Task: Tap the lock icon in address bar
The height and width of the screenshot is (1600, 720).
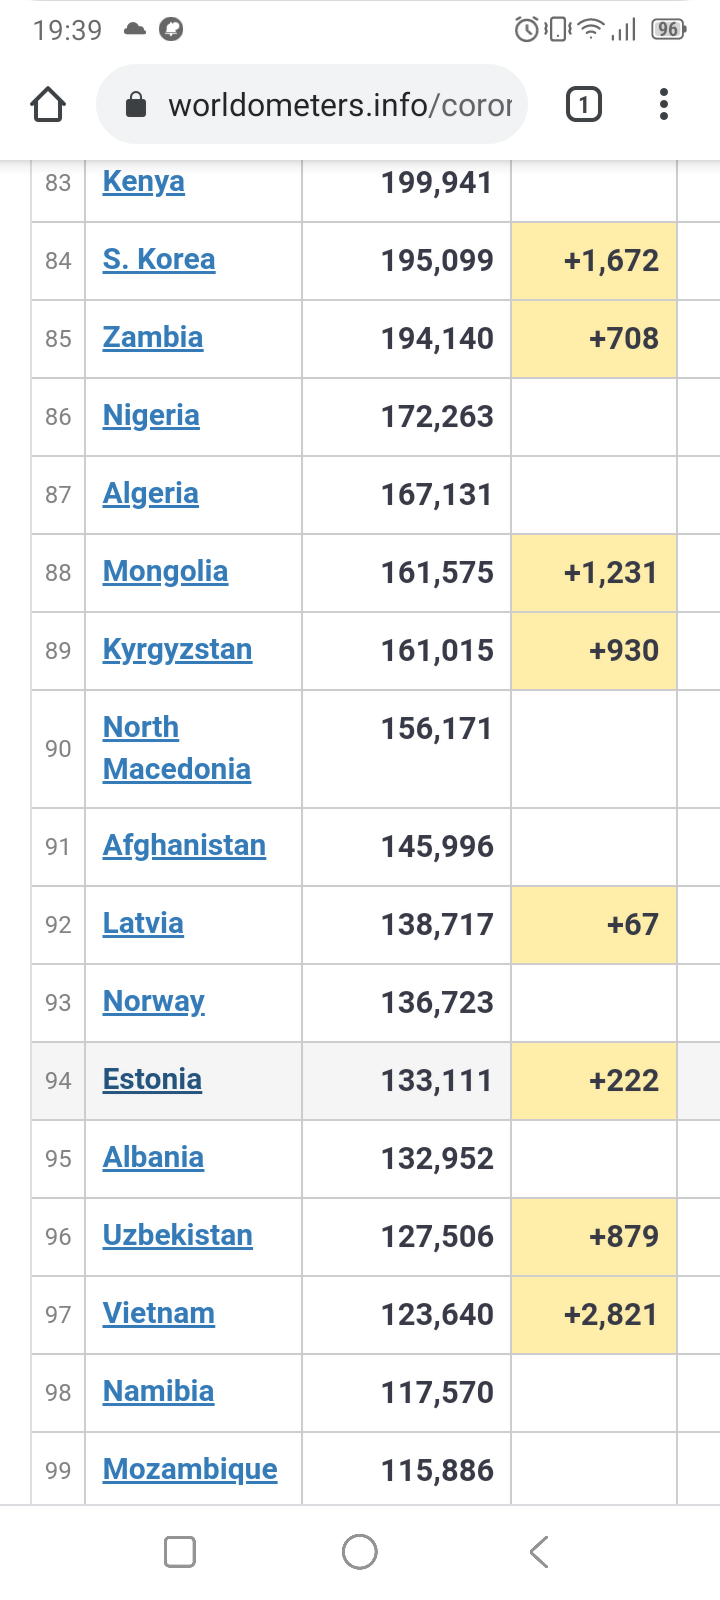Action: click(136, 105)
